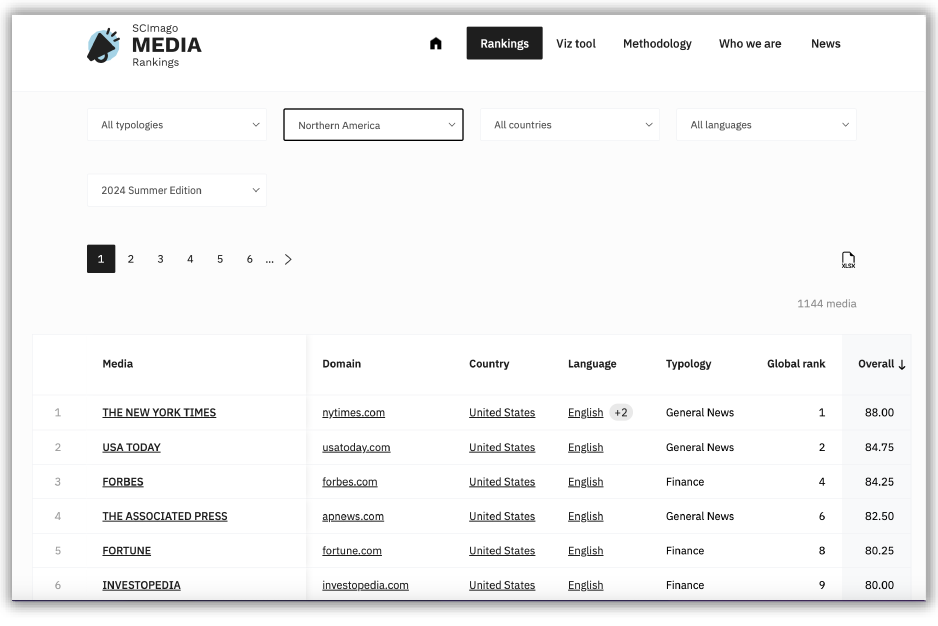Go to page 2
938x626 pixels.
point(130,259)
